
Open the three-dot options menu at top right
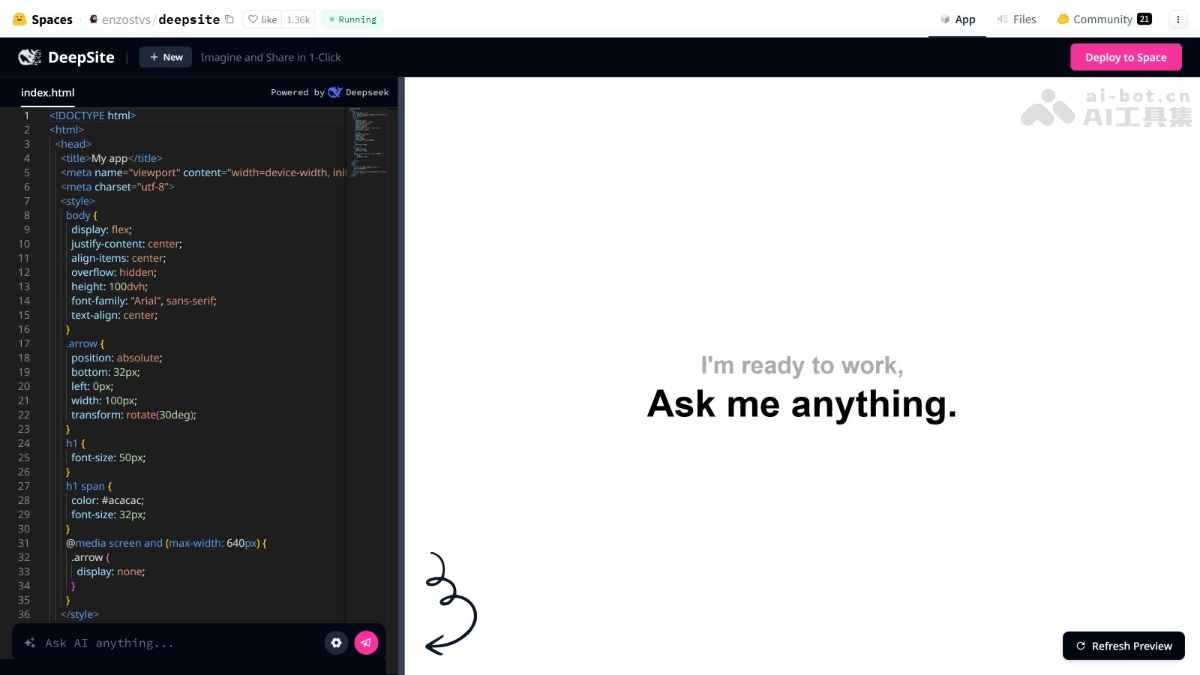click(1178, 19)
